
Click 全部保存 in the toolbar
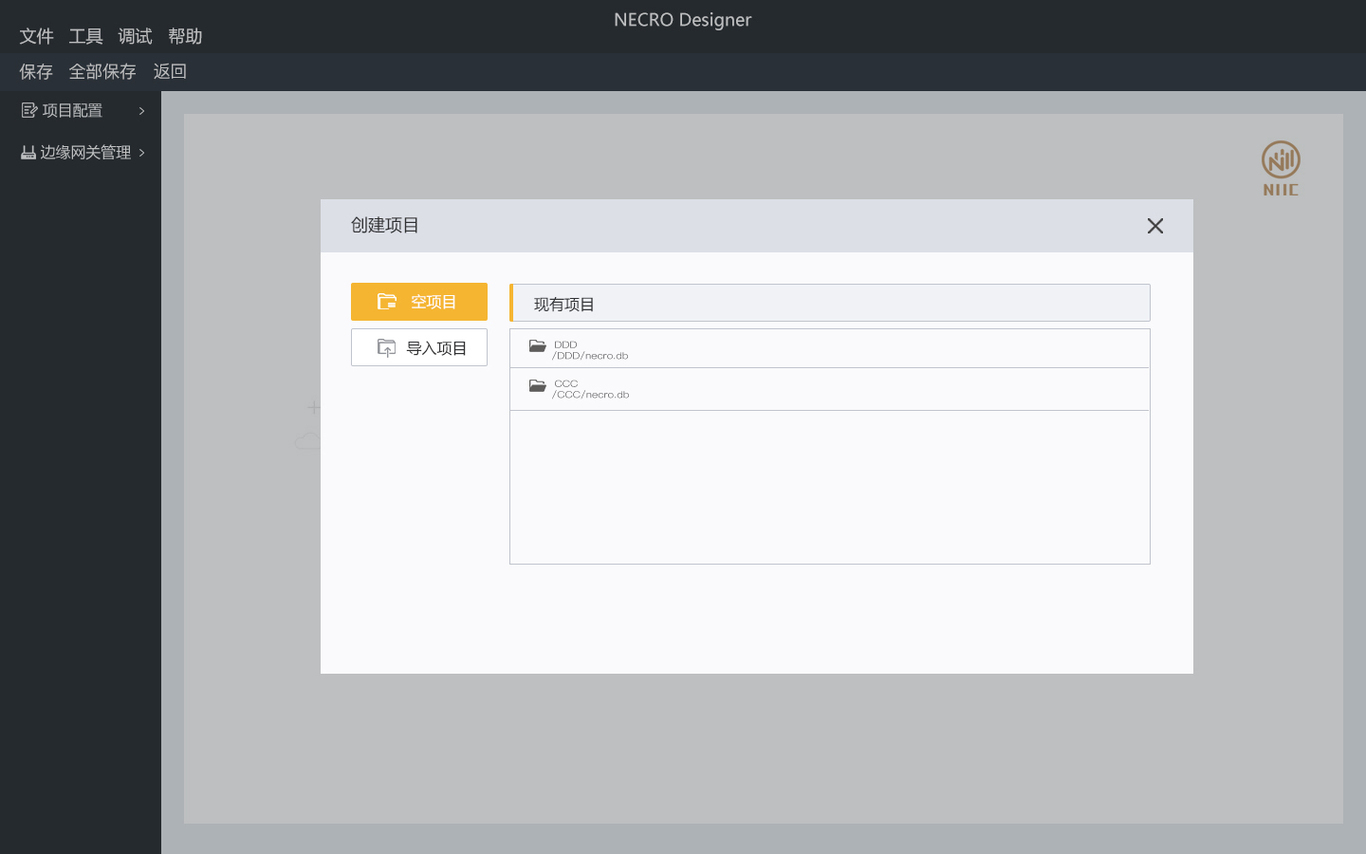(x=102, y=71)
